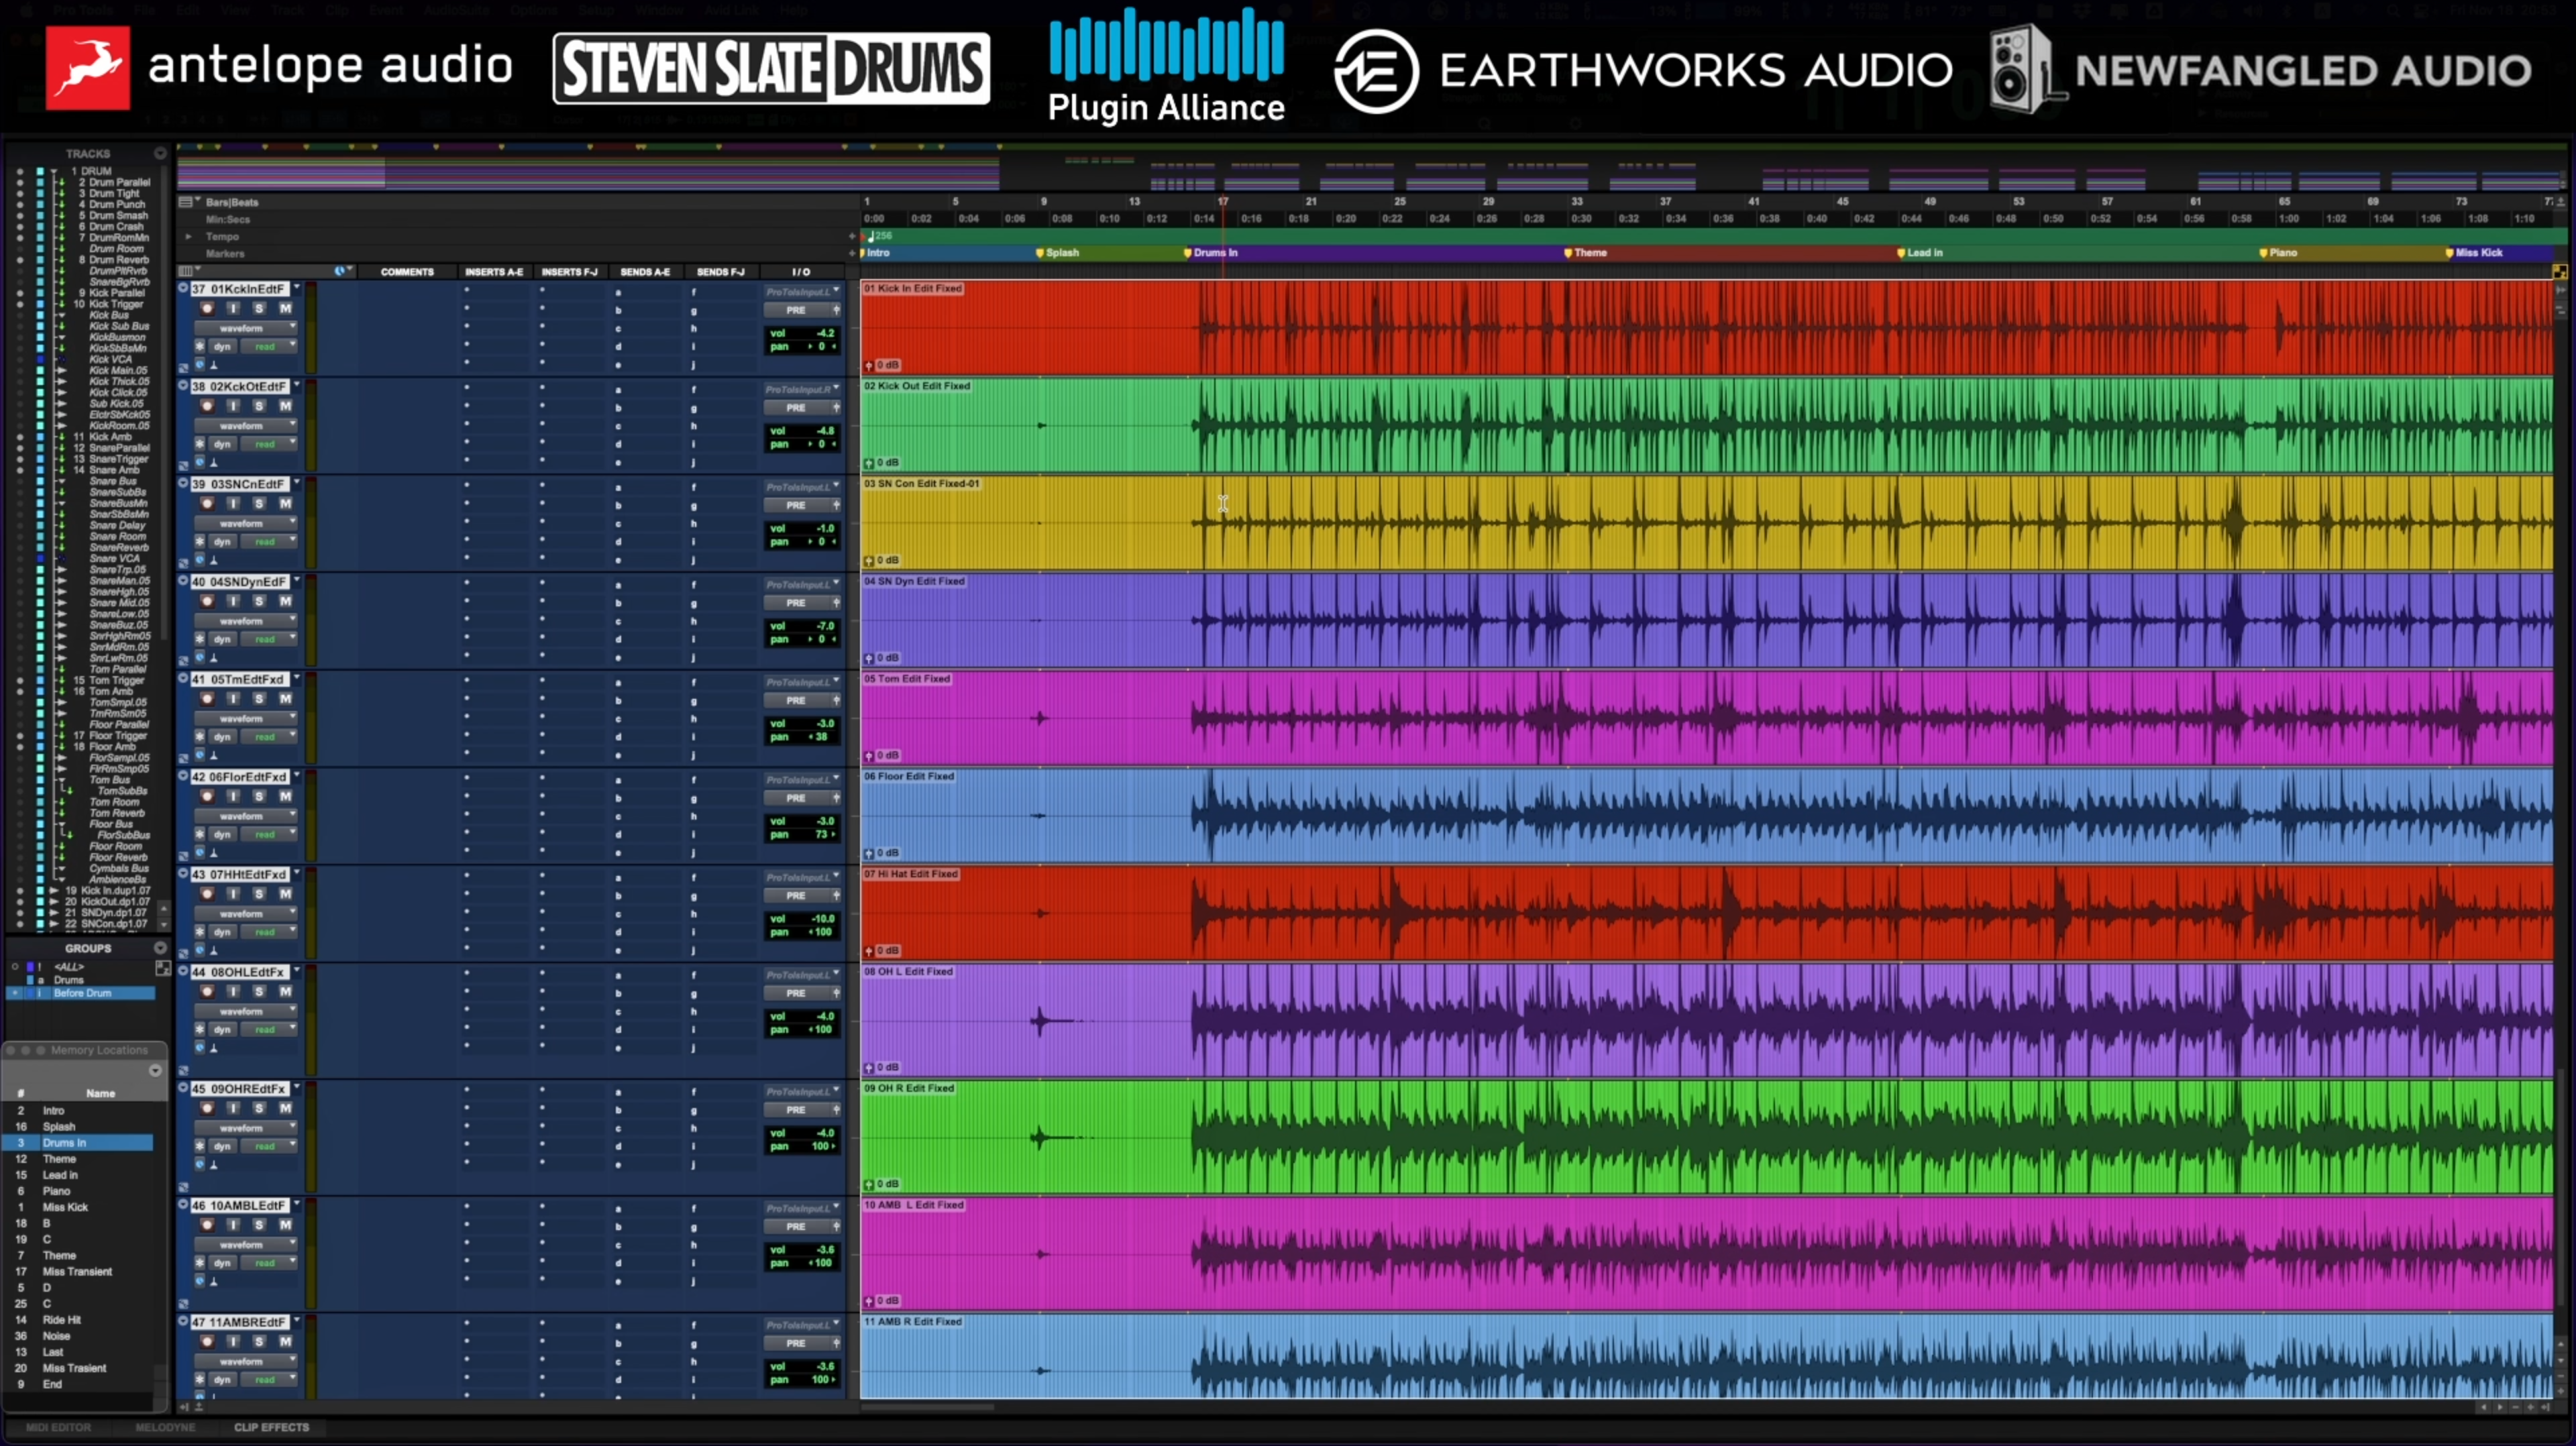Expand the Tempo ruler disclosure triangle

click(188, 236)
